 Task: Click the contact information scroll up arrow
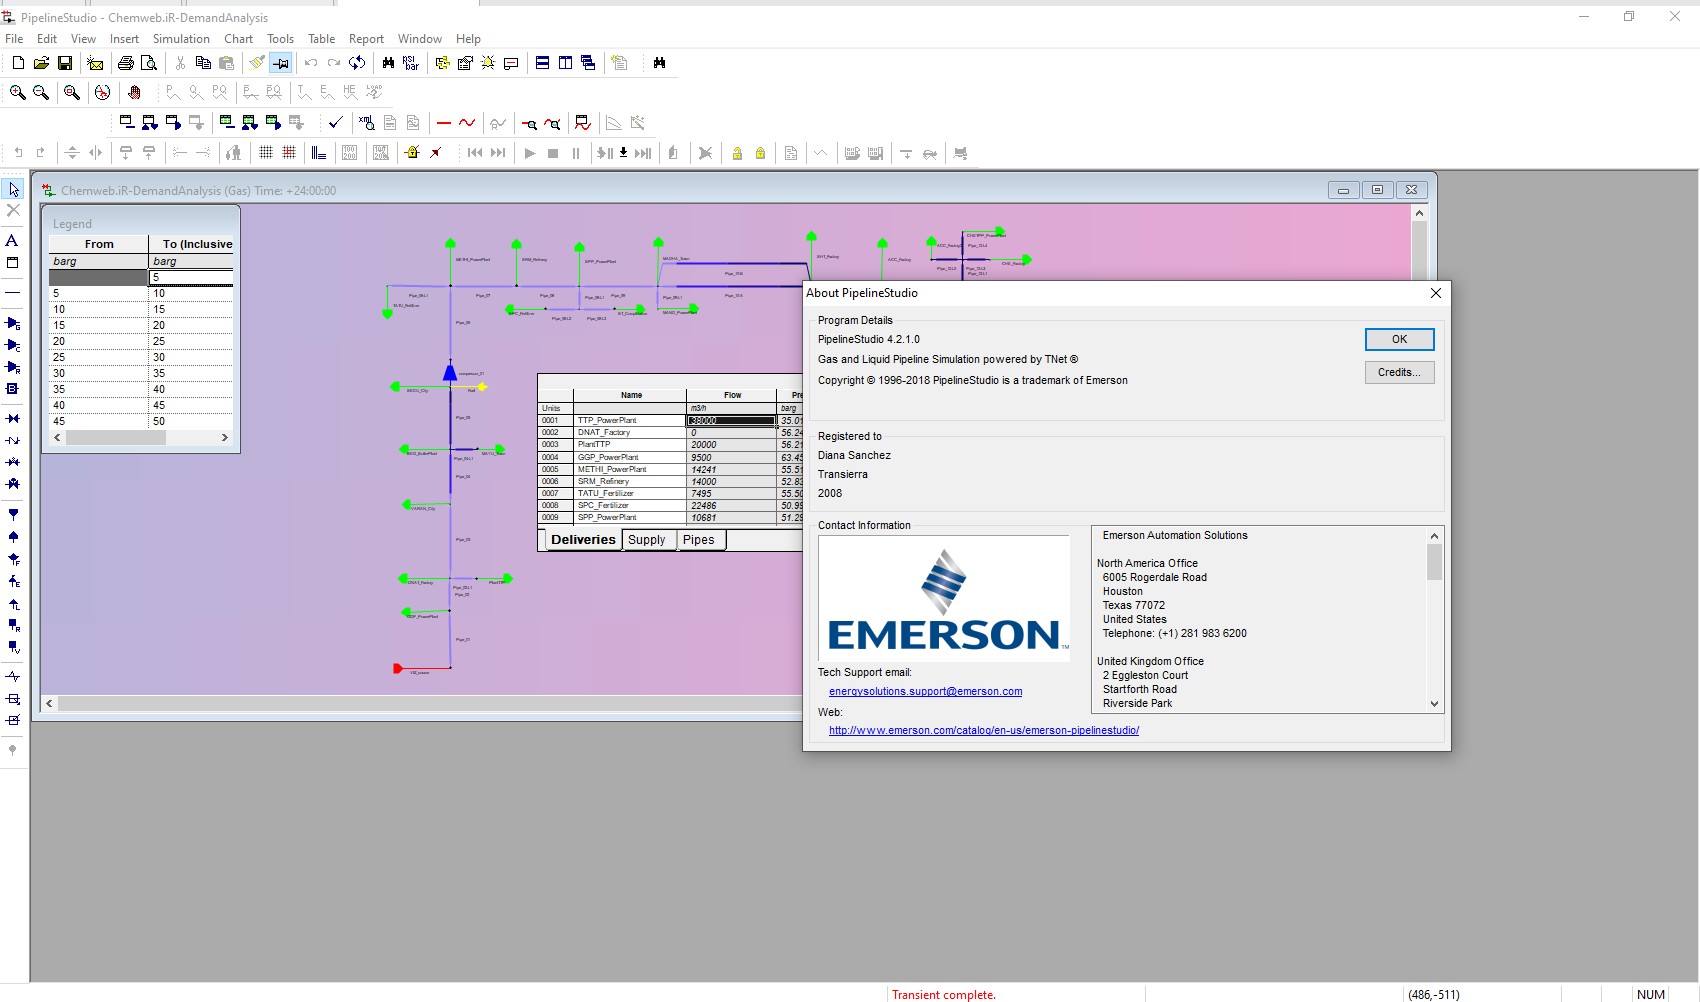pyautogui.click(x=1435, y=536)
